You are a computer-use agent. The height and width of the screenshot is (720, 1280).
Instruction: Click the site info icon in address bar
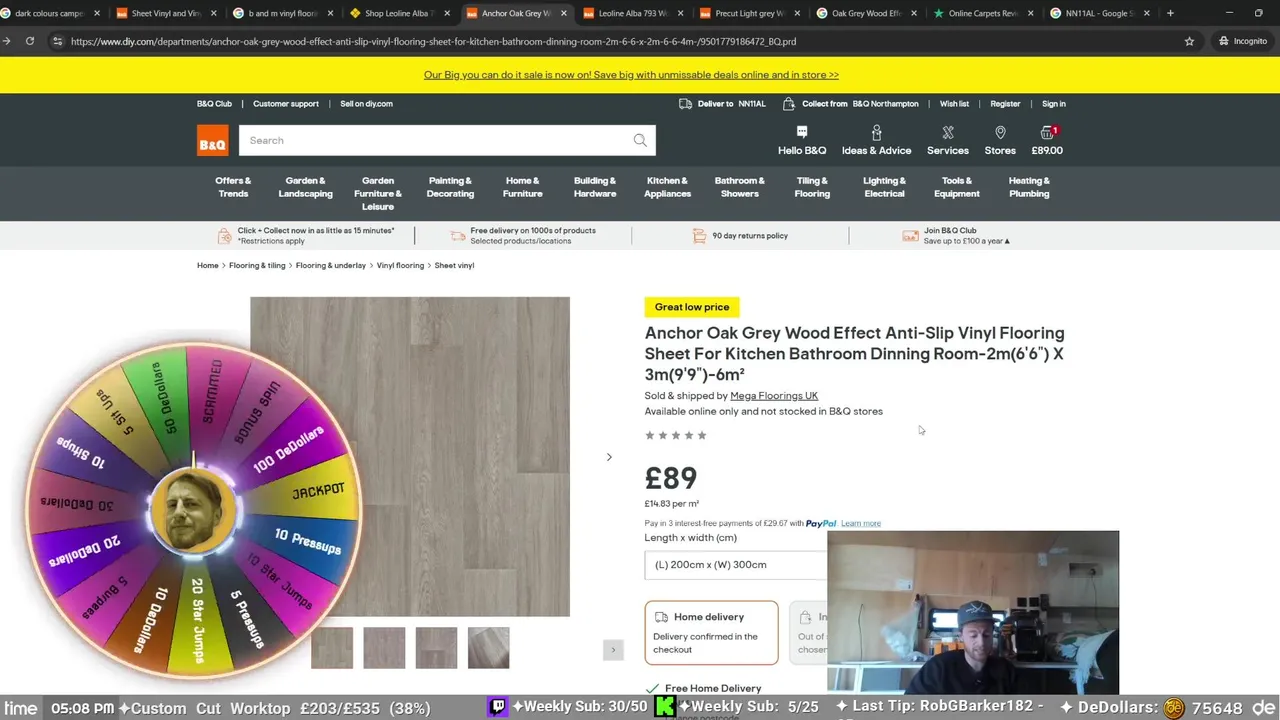[57, 41]
